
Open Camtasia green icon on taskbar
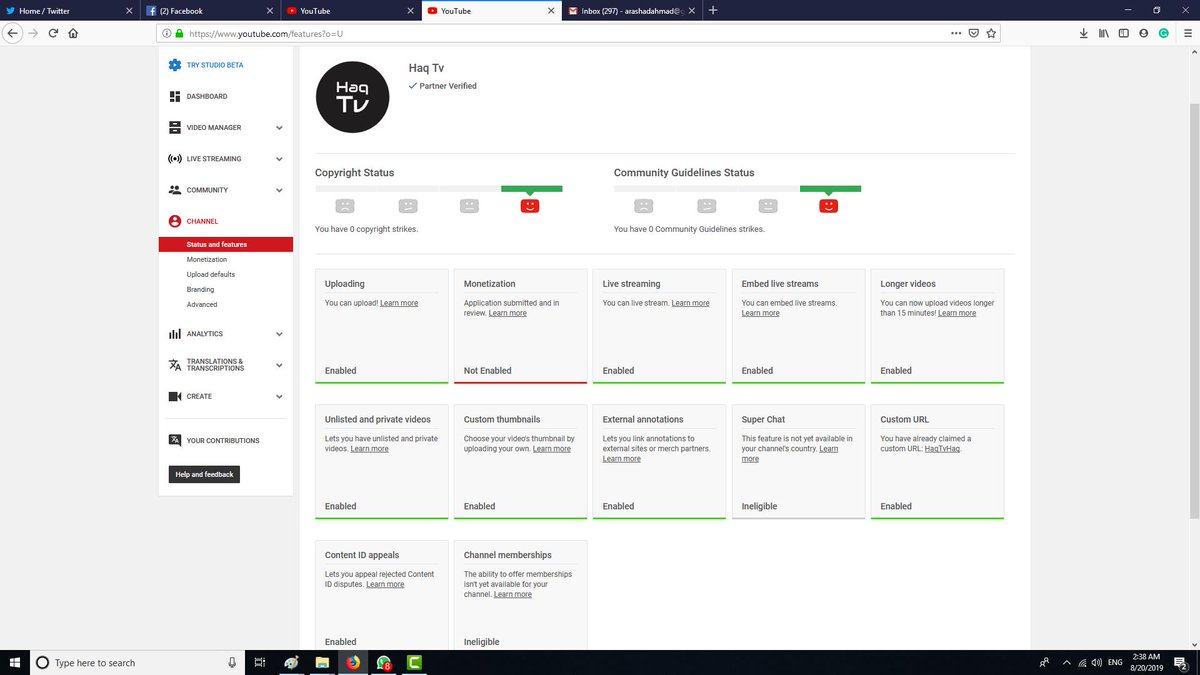coord(415,662)
